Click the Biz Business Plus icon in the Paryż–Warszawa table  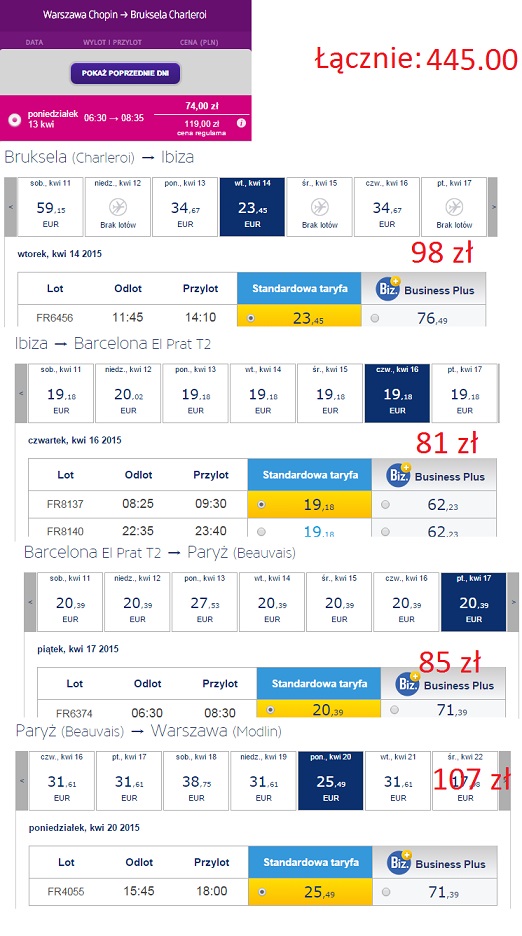[398, 863]
